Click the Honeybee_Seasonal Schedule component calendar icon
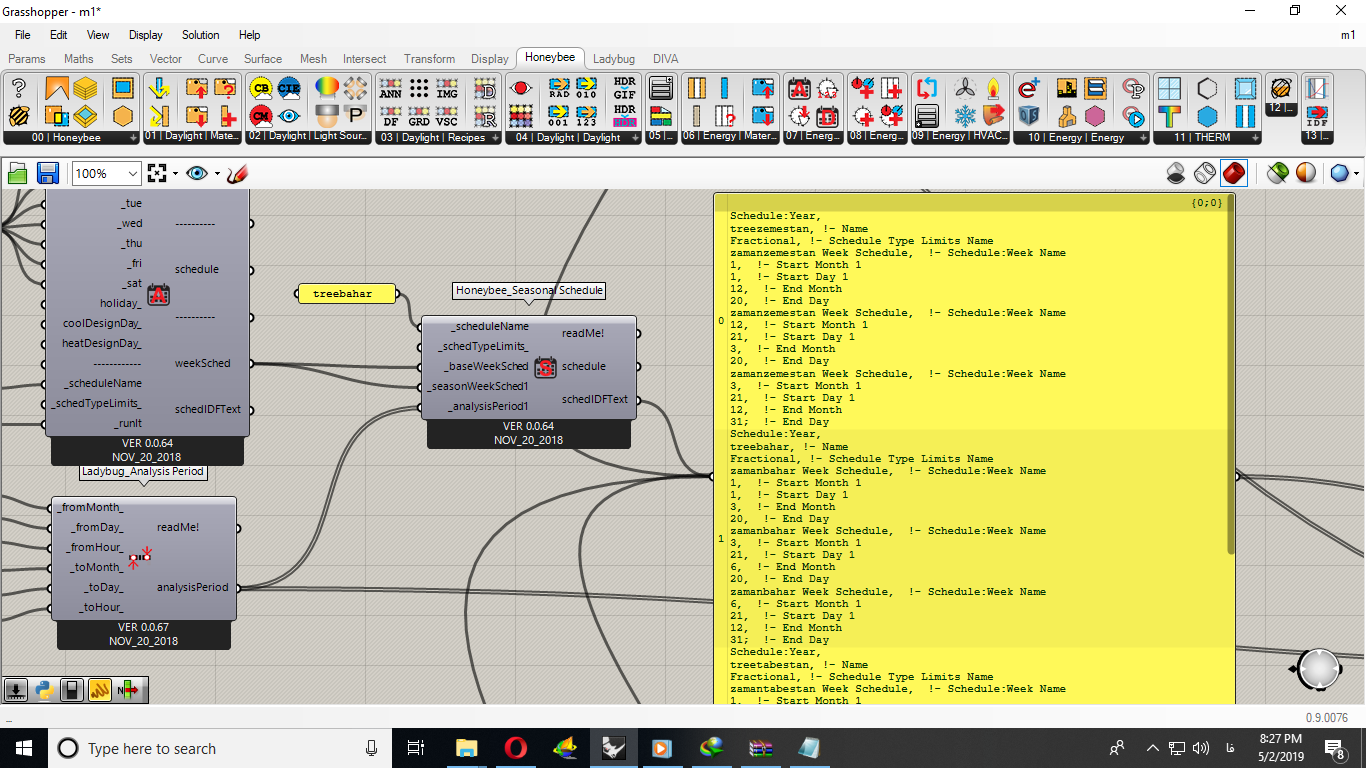1366x768 pixels. coord(545,367)
